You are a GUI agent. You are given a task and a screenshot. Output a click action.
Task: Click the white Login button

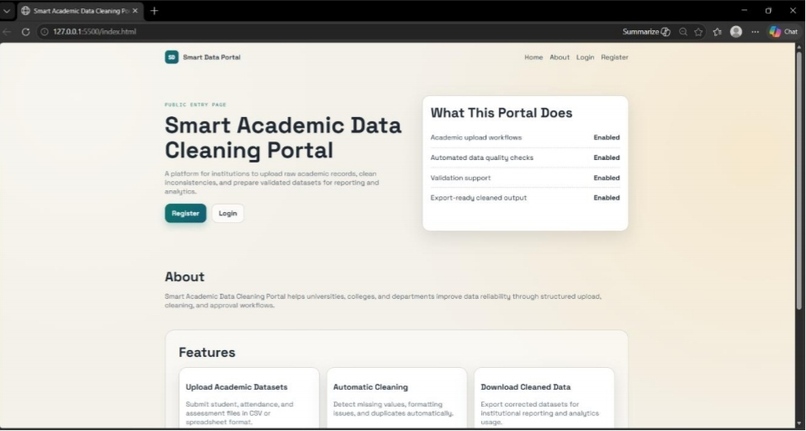point(228,213)
